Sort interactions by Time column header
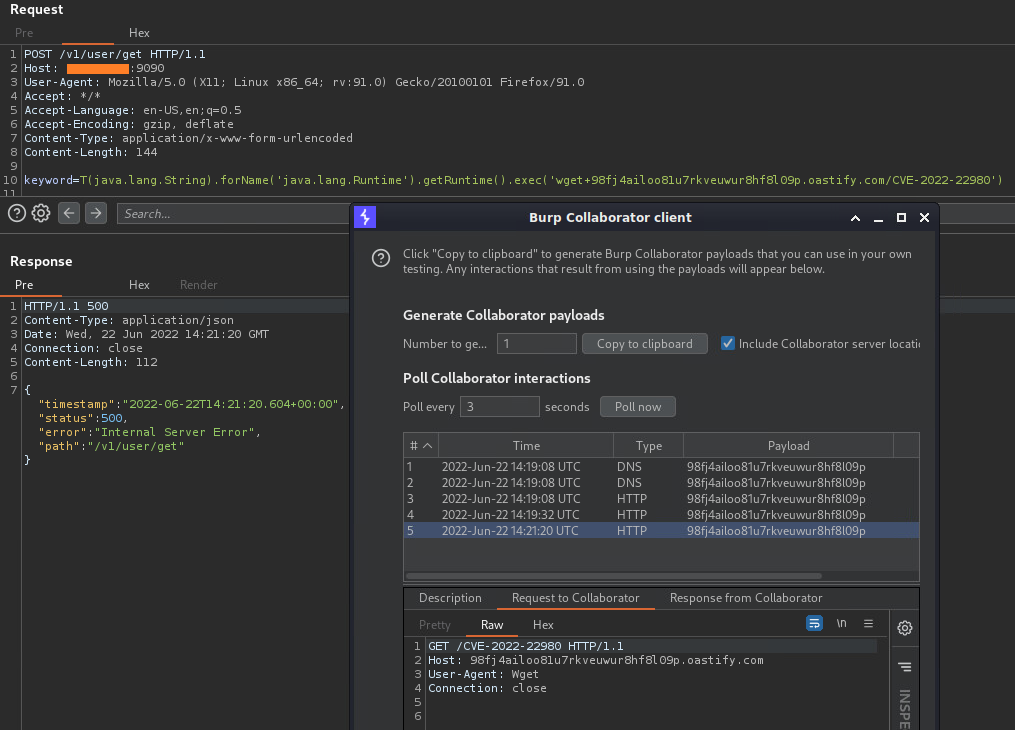Screen dimensions: 1015x730 coord(526,445)
